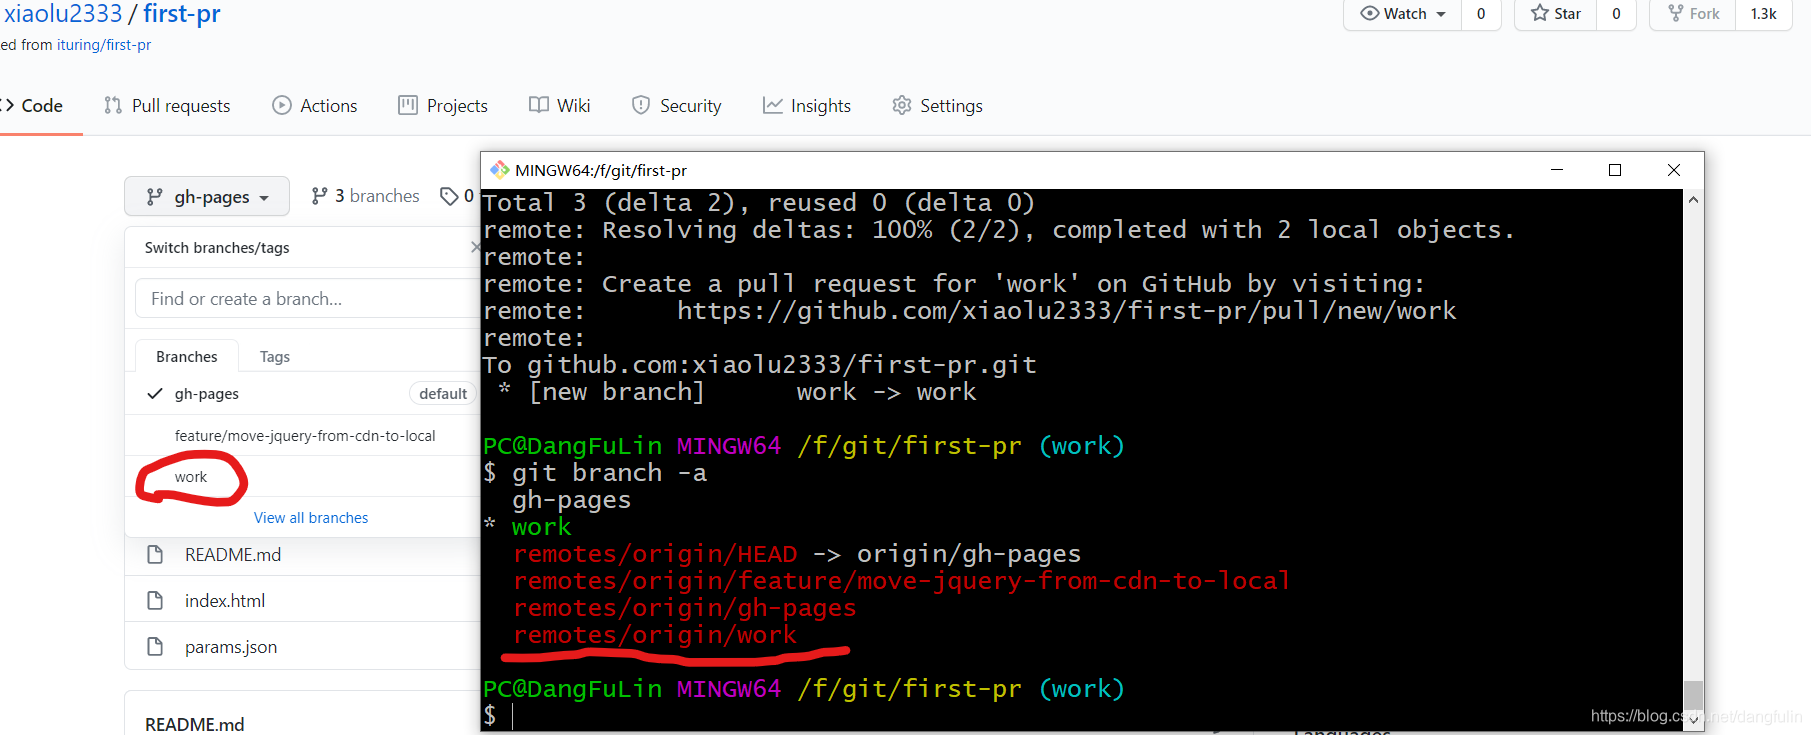
Task: Open index.html file
Action: [x=225, y=601]
